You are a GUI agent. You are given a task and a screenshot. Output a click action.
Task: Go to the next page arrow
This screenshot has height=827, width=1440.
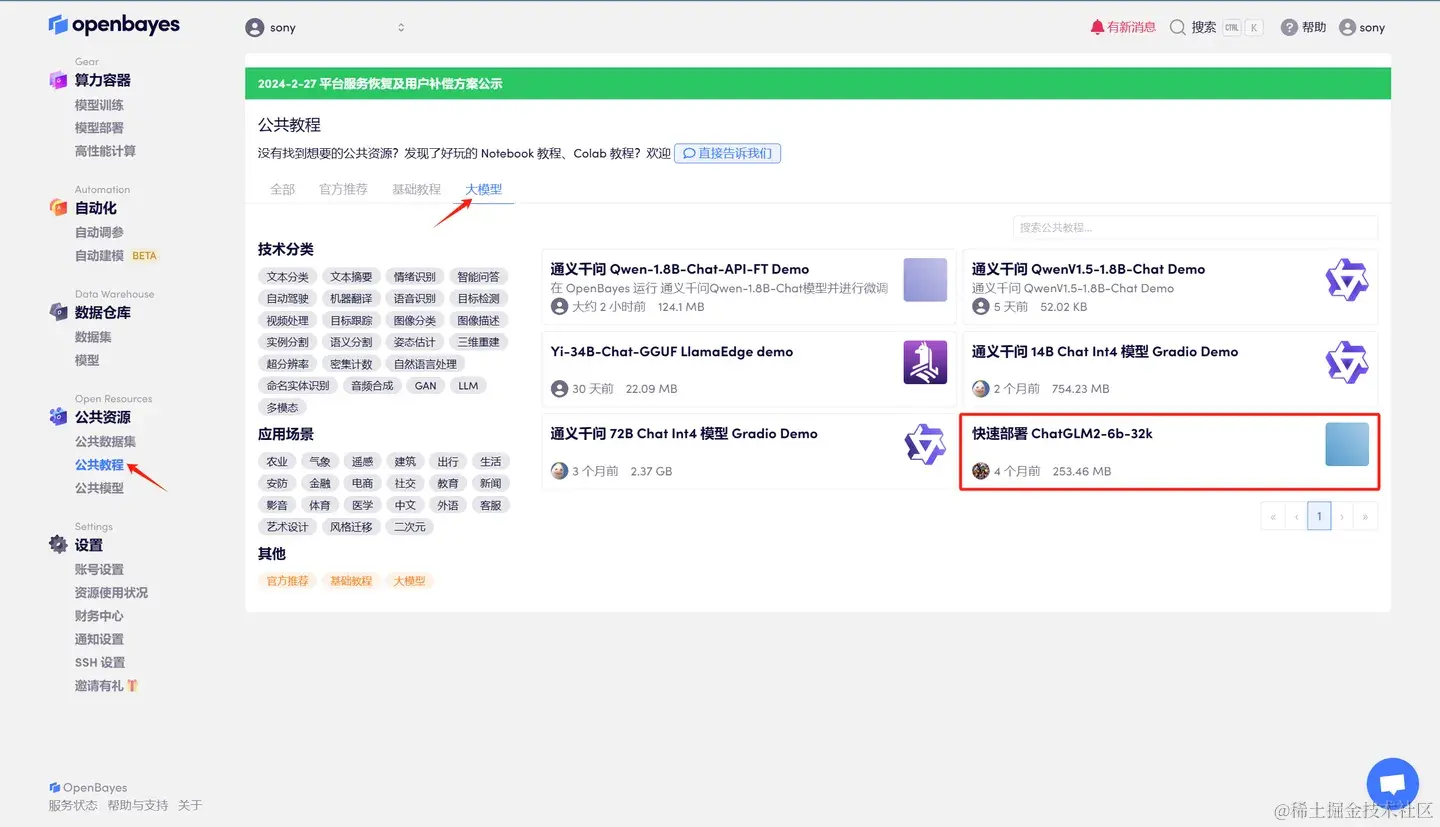(1342, 516)
